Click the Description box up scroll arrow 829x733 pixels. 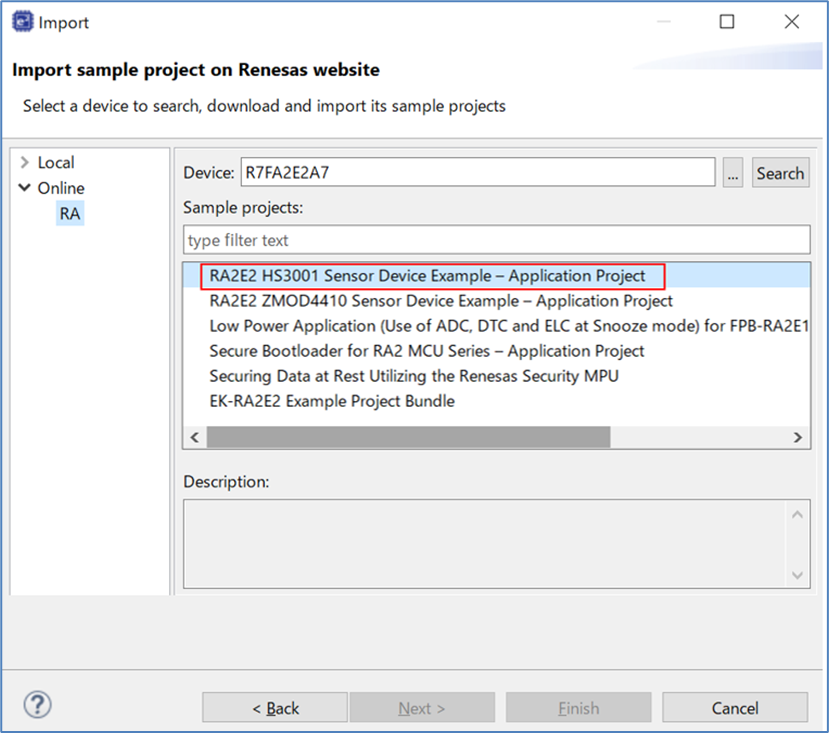[797, 515]
